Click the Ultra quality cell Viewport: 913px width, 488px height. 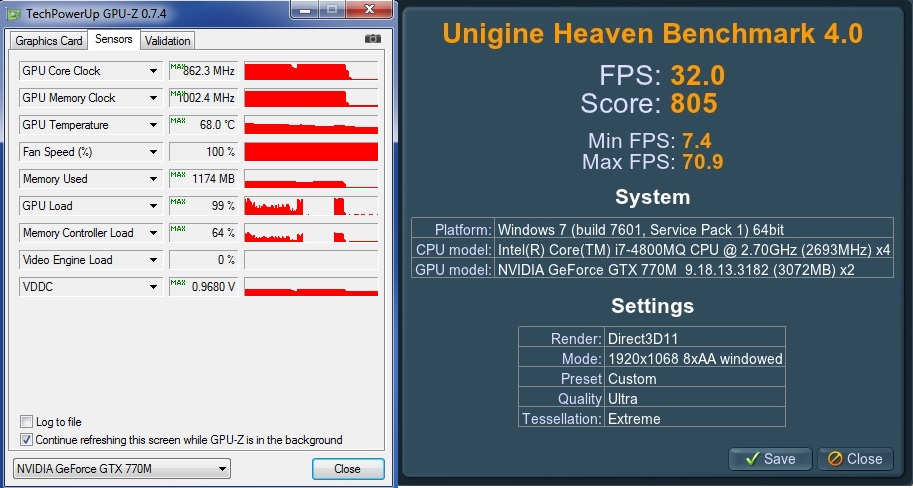pos(695,398)
